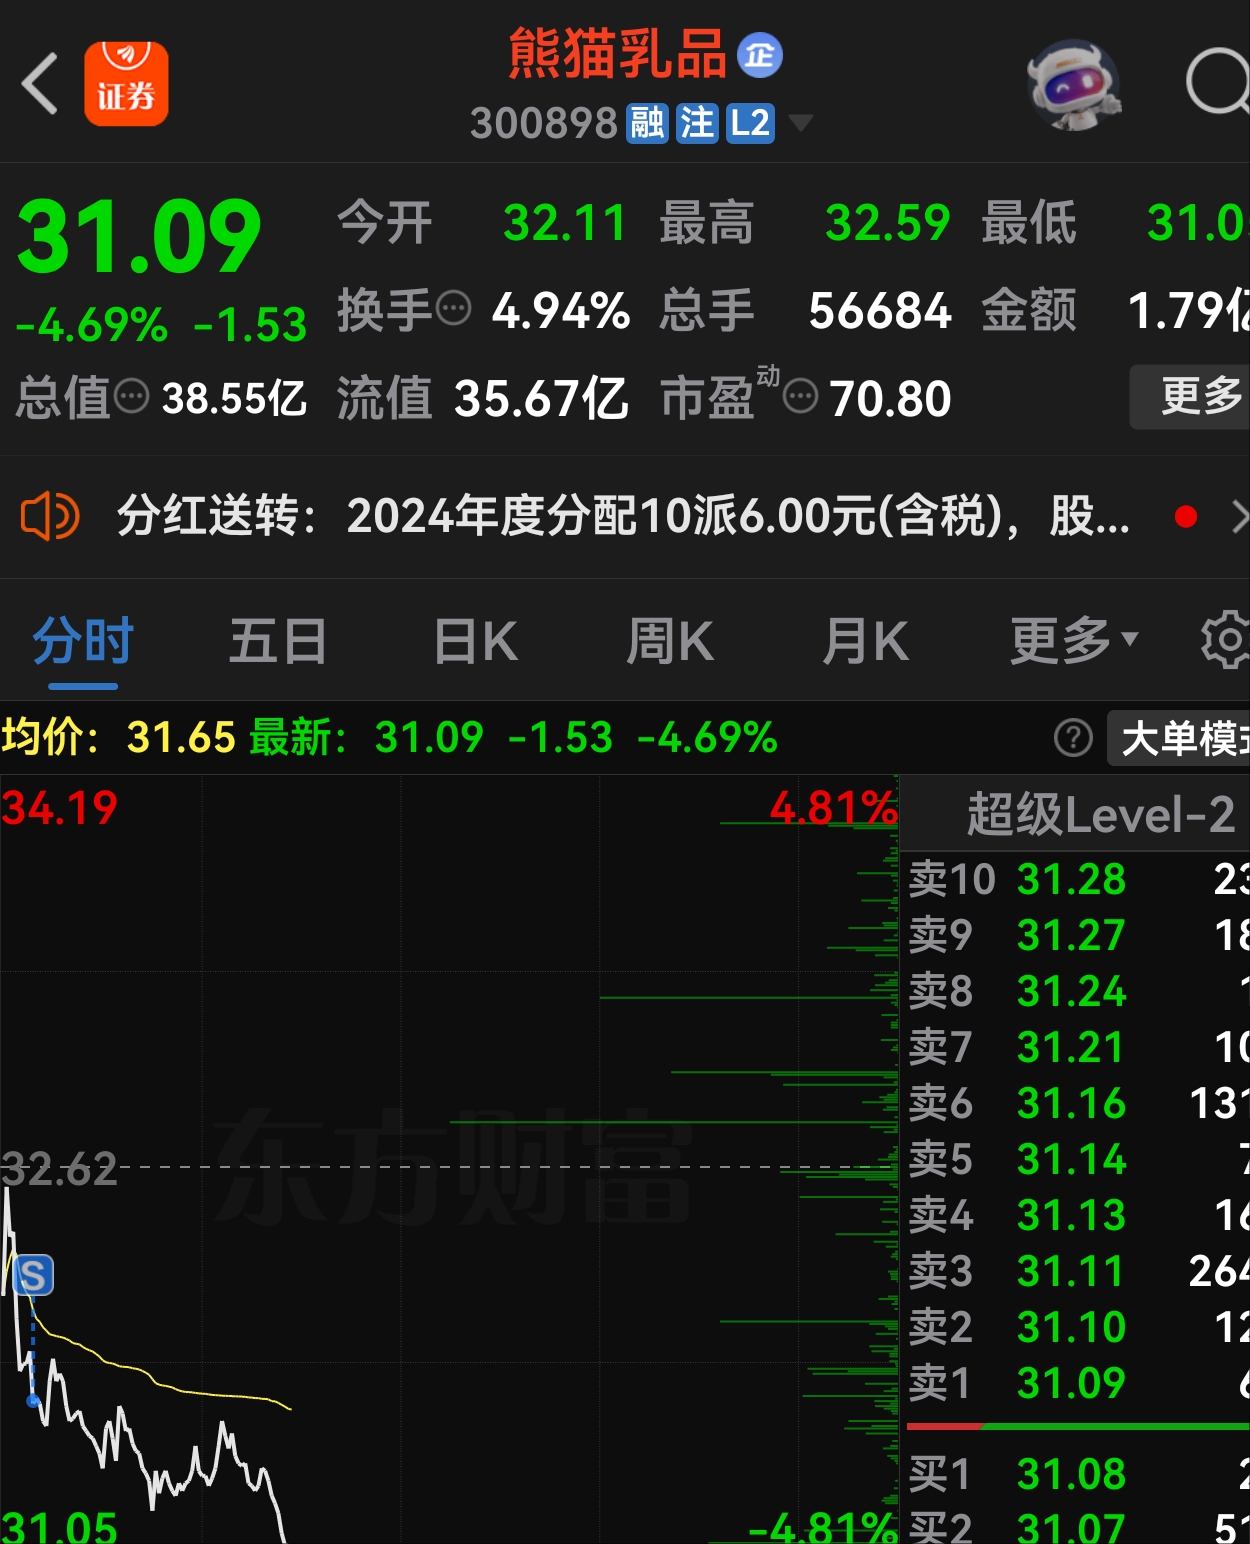
Task: Open the 分红送转 announcement text
Action: [623, 517]
